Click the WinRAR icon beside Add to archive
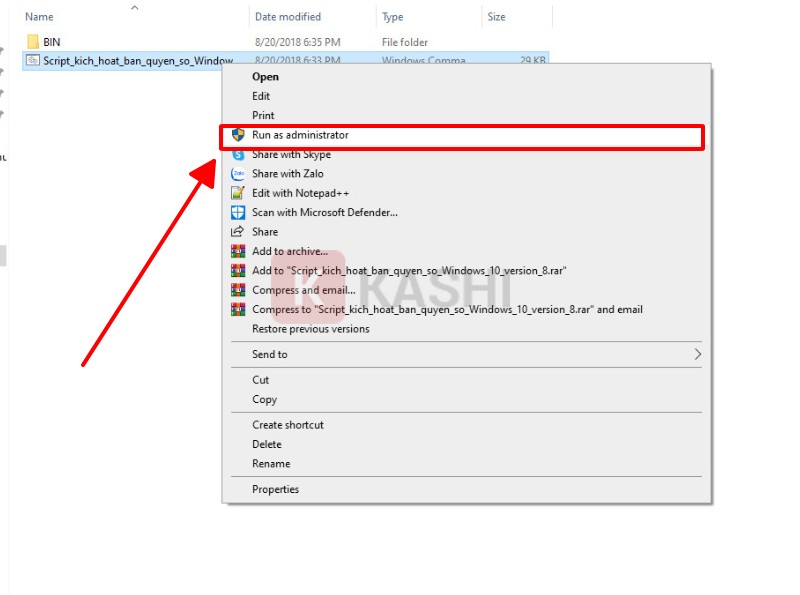Screen dimensions: 800x595 click(238, 251)
